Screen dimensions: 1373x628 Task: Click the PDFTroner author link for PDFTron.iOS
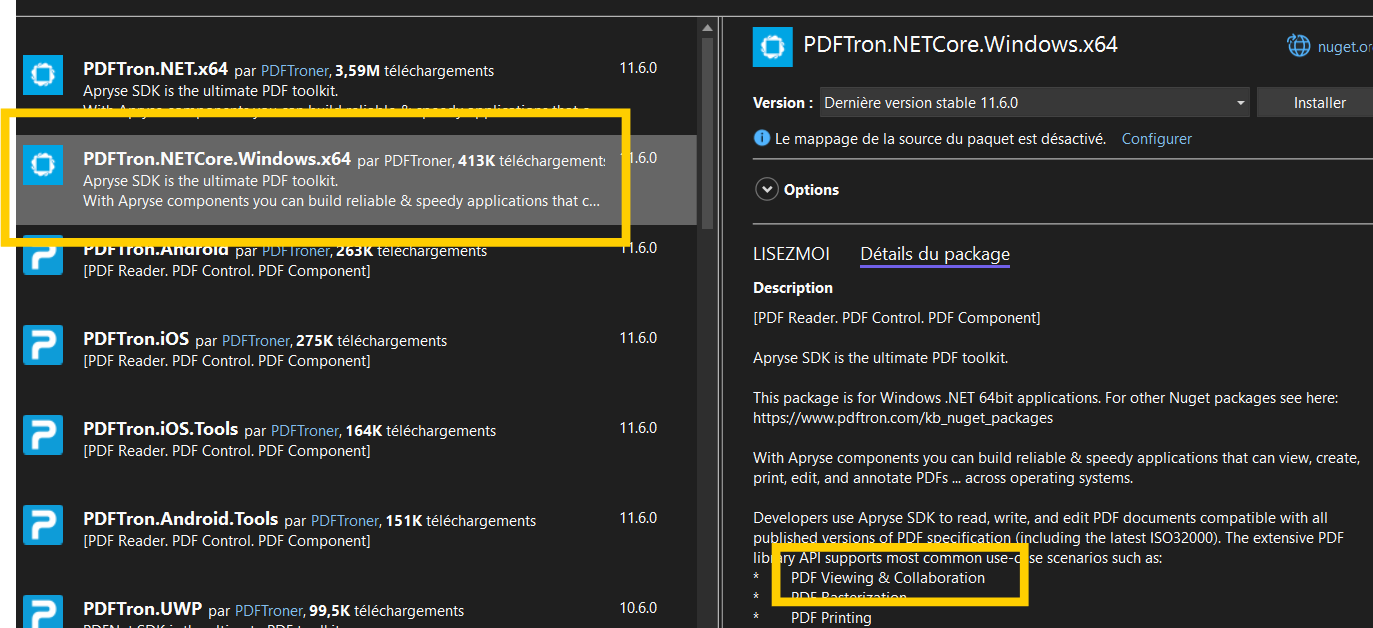click(256, 341)
